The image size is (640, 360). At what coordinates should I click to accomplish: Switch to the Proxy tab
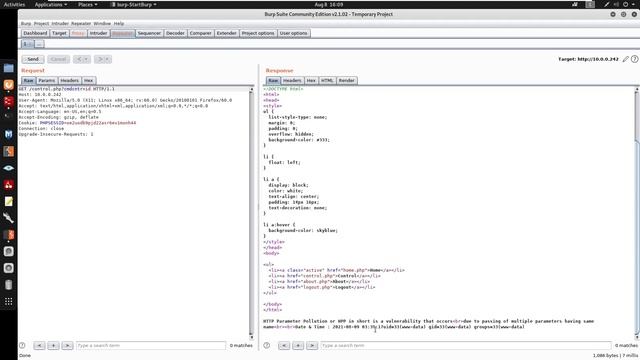78,33
